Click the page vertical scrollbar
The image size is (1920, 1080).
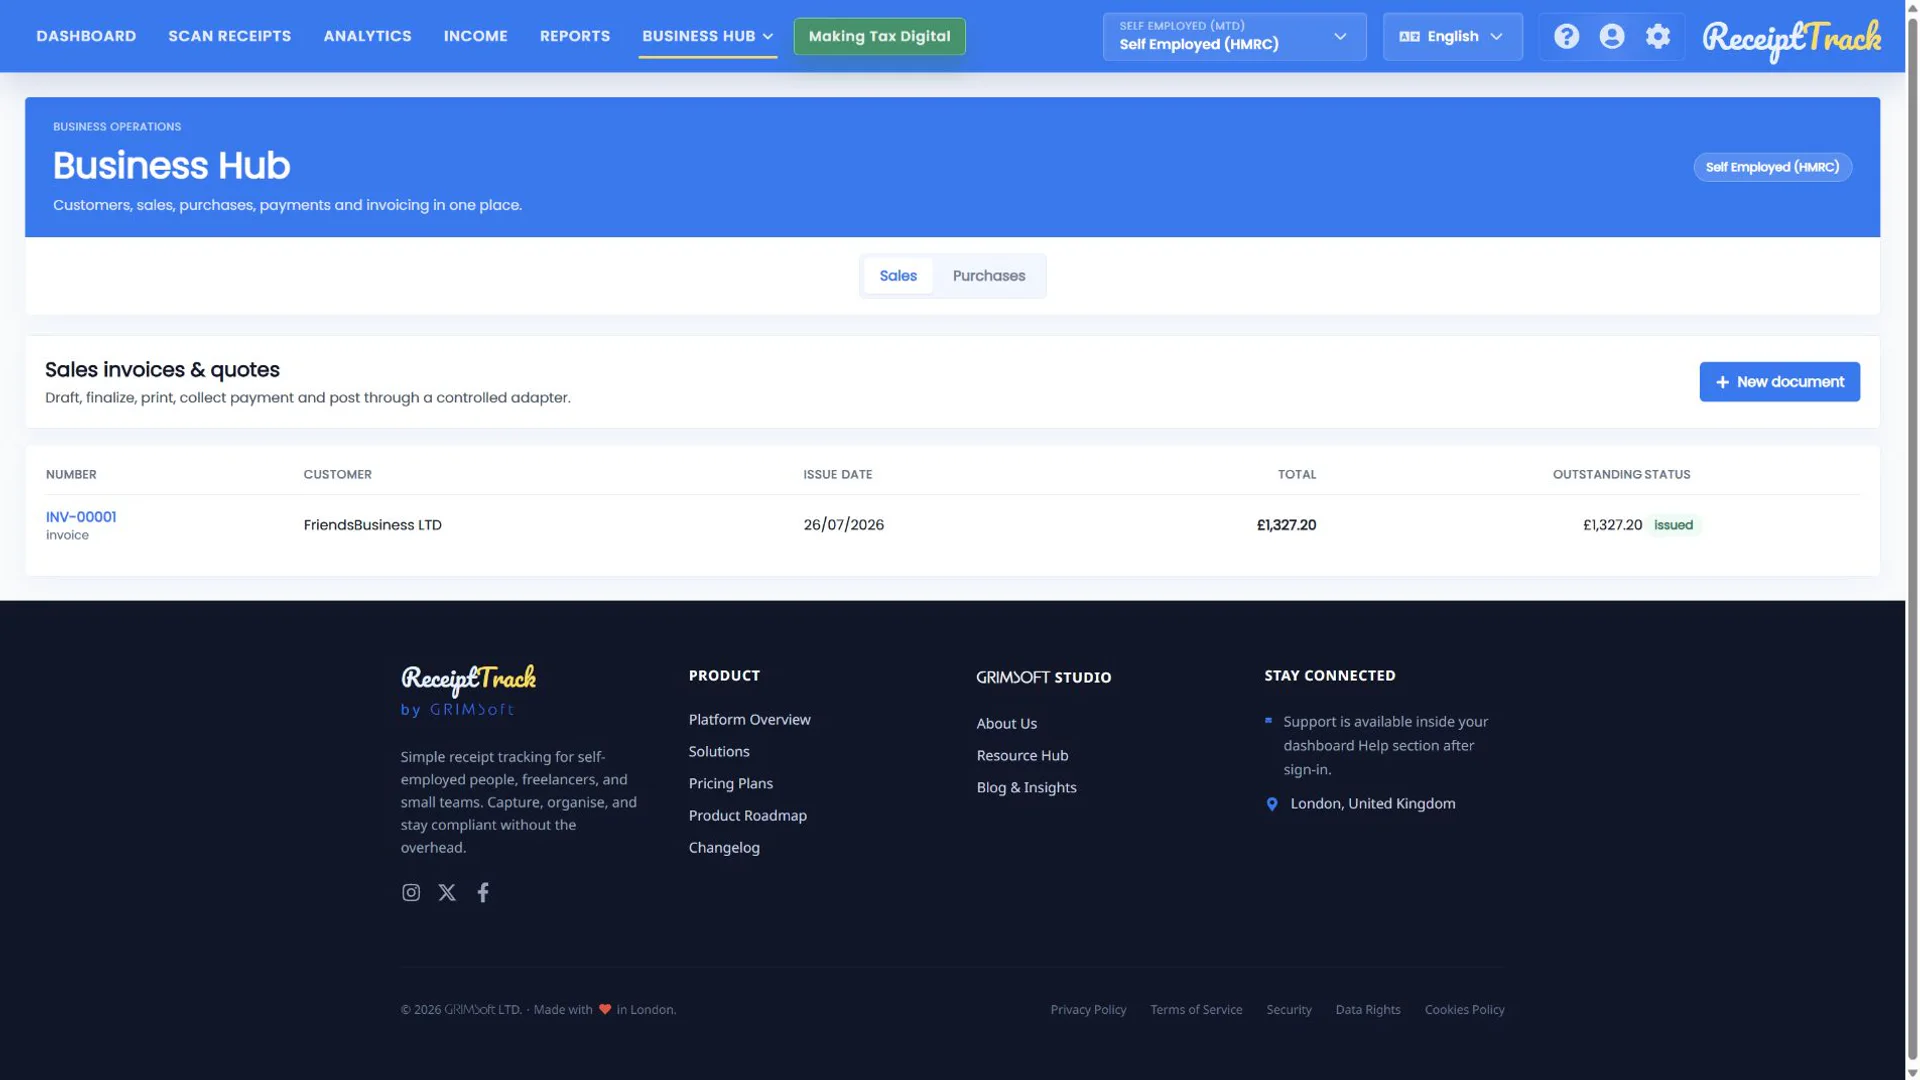[1912, 540]
